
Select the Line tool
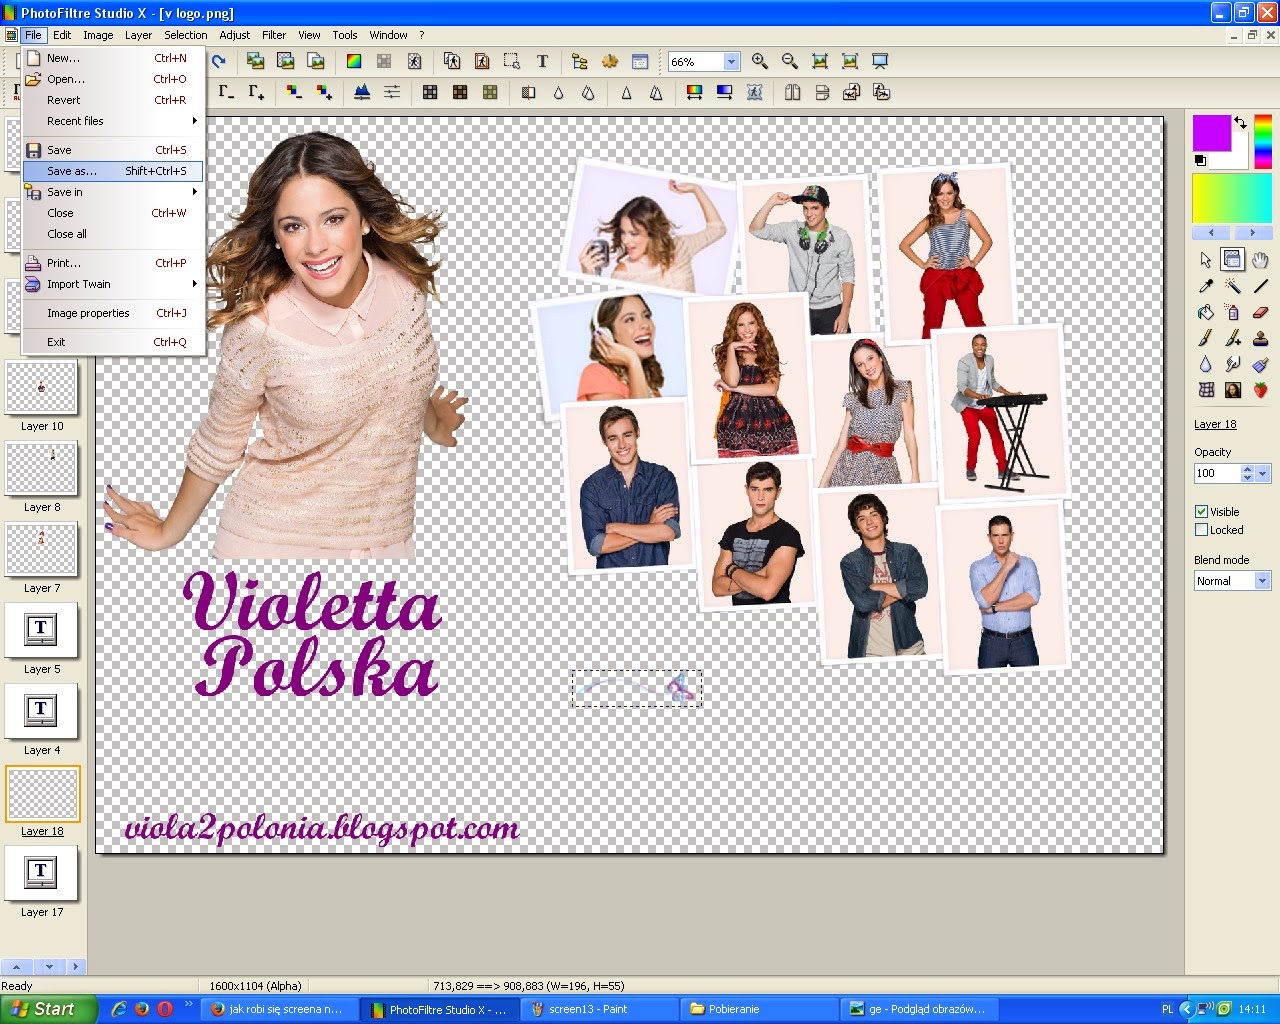click(x=1260, y=285)
